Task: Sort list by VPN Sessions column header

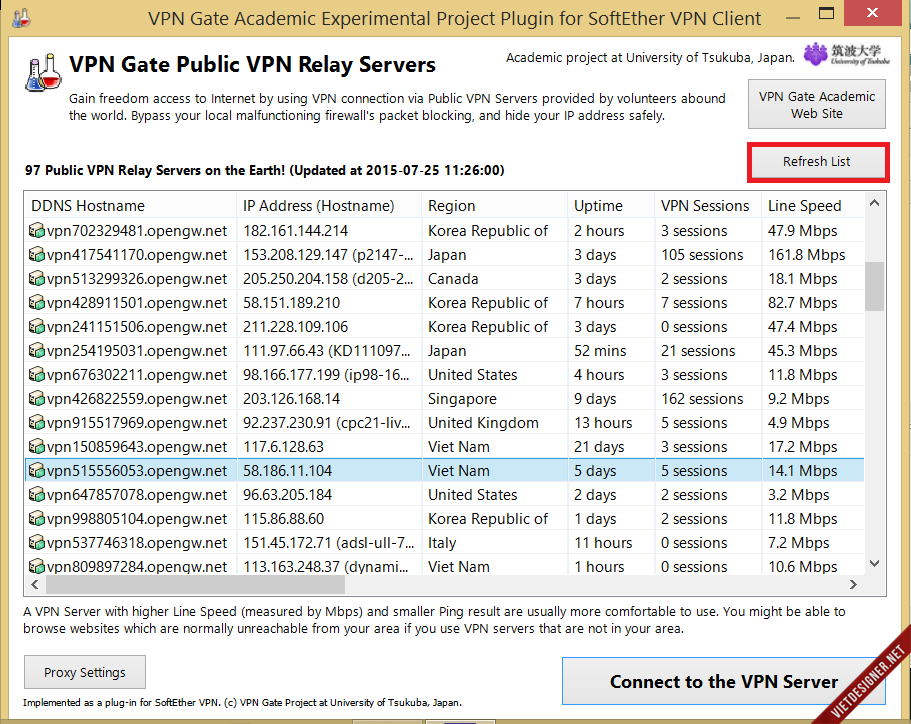Action: pyautogui.click(x=708, y=206)
